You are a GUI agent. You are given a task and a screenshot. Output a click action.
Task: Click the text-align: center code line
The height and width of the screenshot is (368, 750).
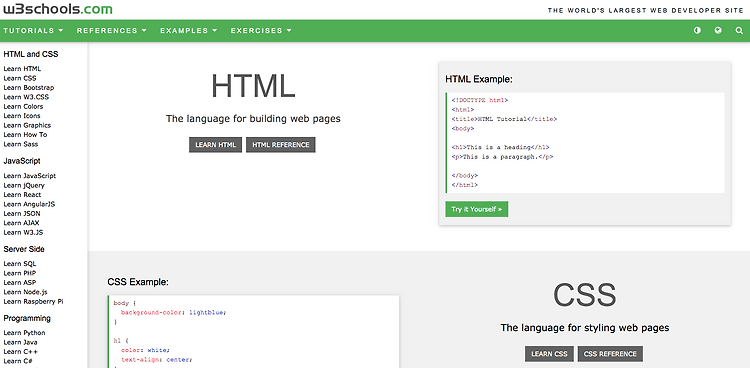pos(156,359)
